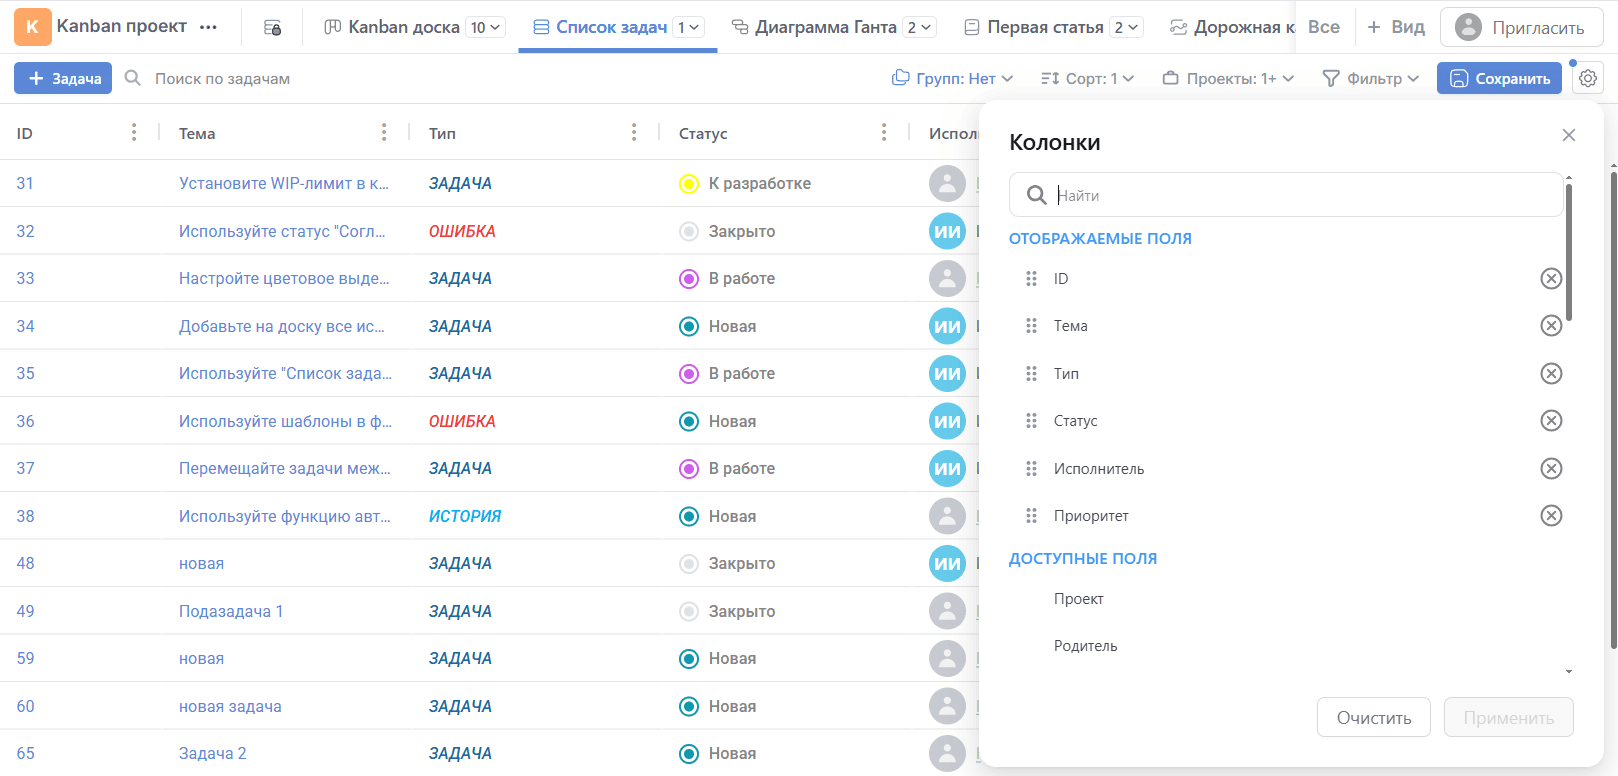
Task: Click the drag handle next to Статус field
Action: point(1031,421)
